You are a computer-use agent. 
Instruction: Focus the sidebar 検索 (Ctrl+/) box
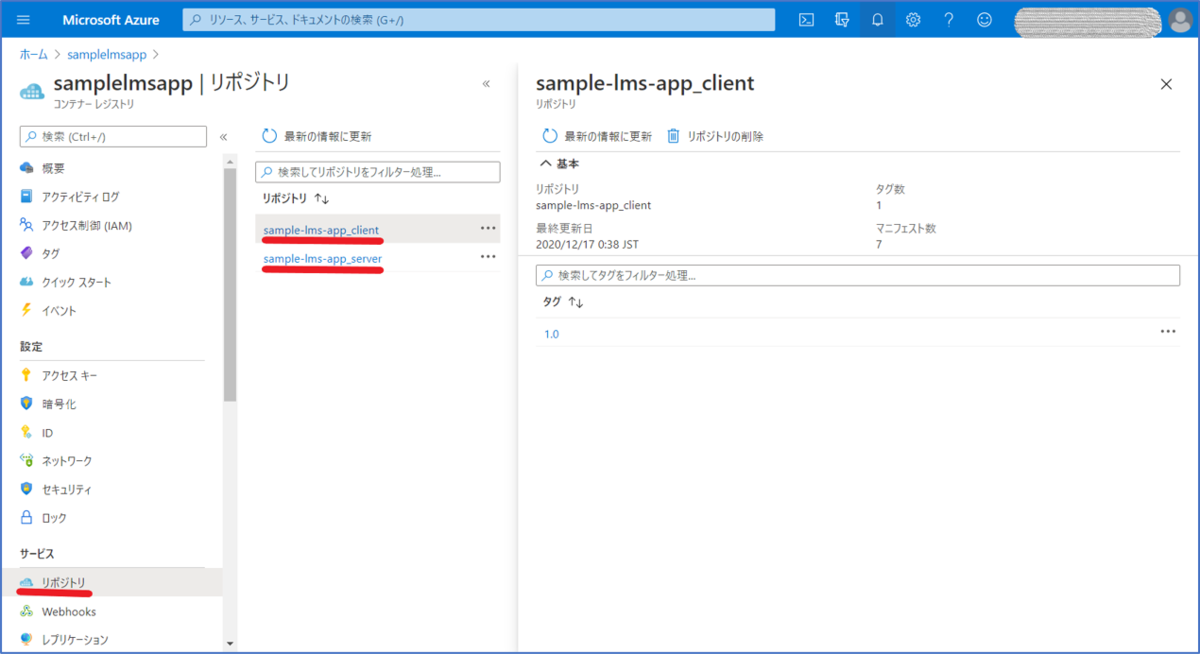click(113, 137)
